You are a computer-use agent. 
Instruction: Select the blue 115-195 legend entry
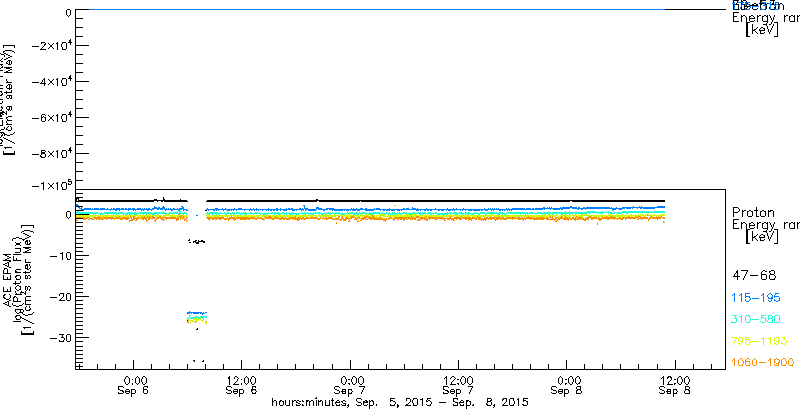click(756, 298)
